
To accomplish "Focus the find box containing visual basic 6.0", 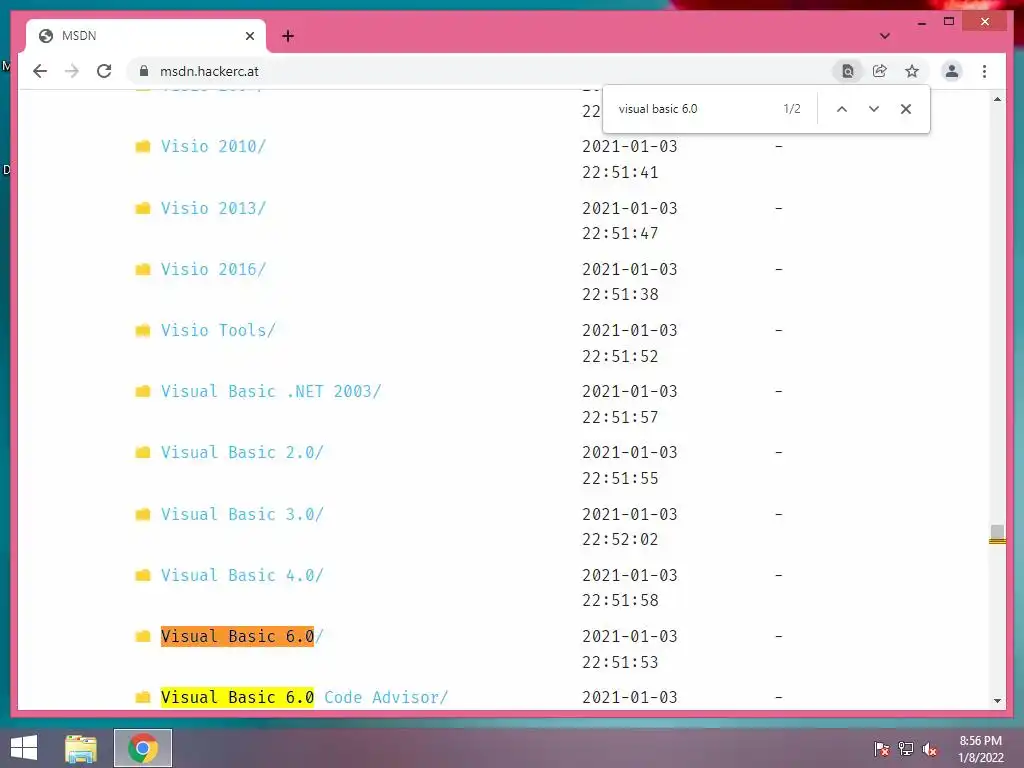I will 692,109.
